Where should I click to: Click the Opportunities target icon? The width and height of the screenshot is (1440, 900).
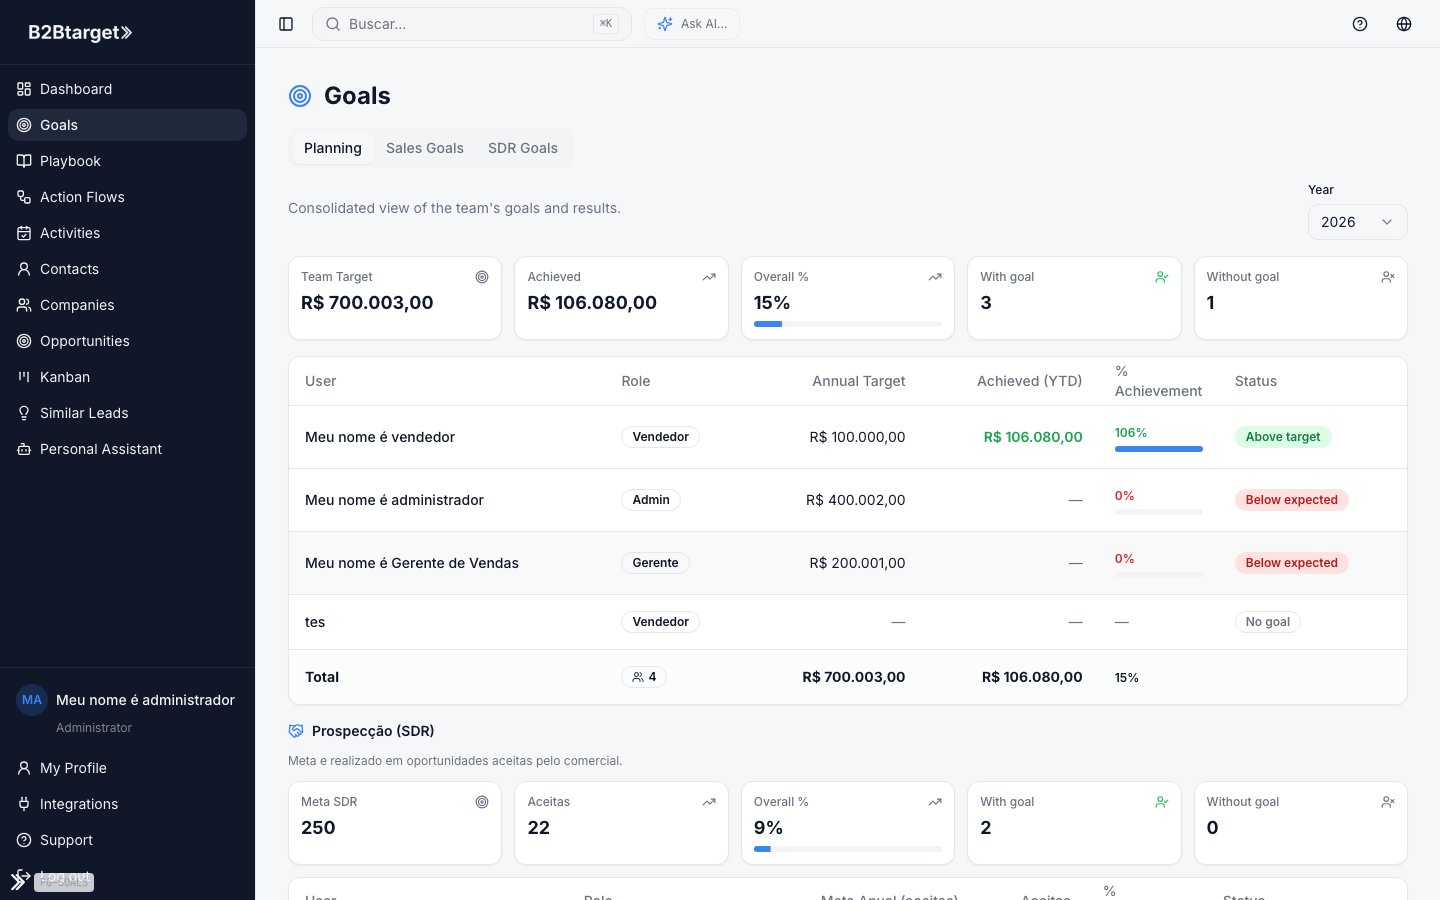pyautogui.click(x=24, y=341)
